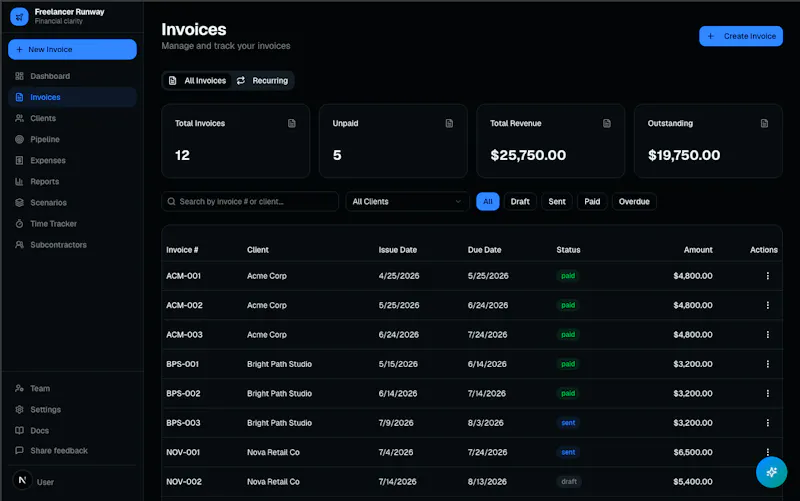800x501 pixels.
Task: Open Settings in the sidebar
Action: tap(72, 409)
